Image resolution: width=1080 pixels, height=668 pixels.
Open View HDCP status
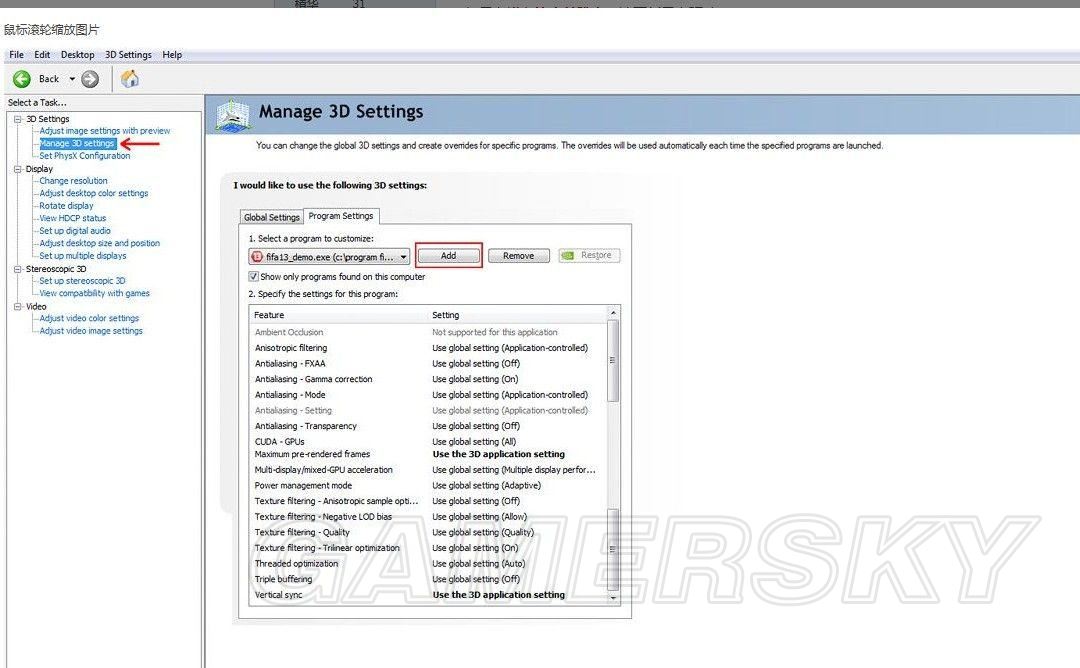click(72, 218)
